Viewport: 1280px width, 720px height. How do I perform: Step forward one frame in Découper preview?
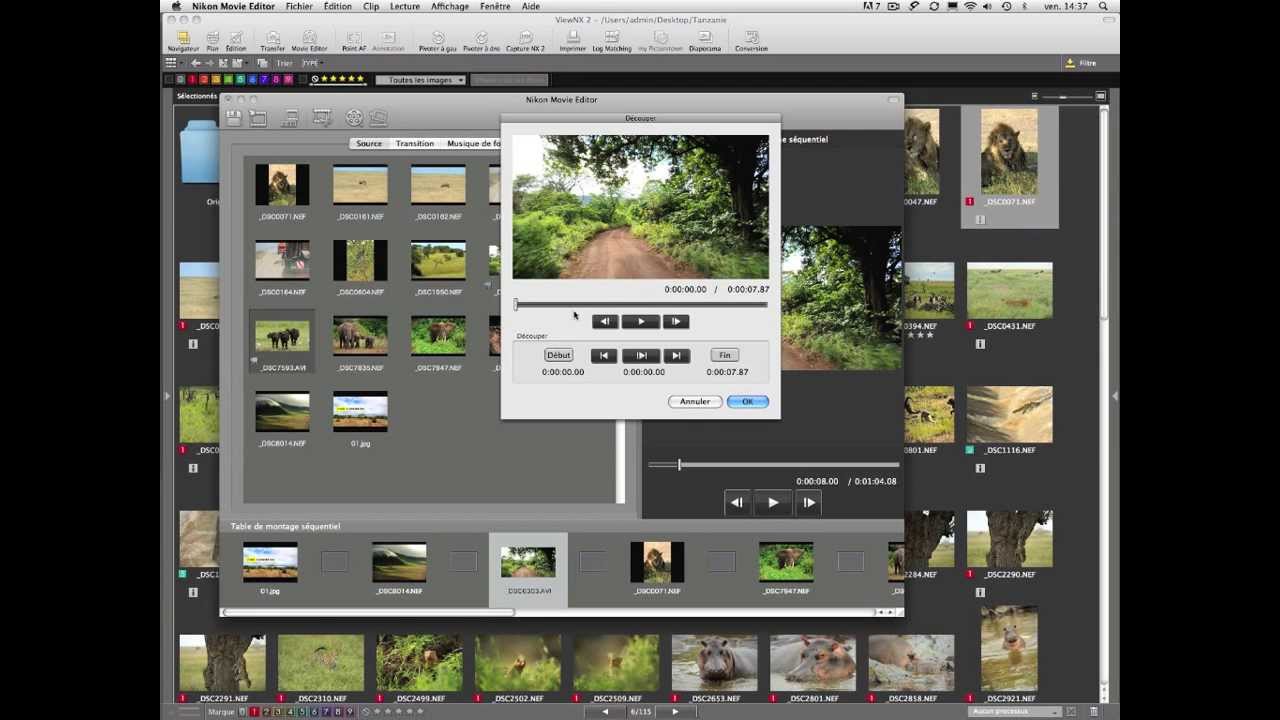(676, 321)
